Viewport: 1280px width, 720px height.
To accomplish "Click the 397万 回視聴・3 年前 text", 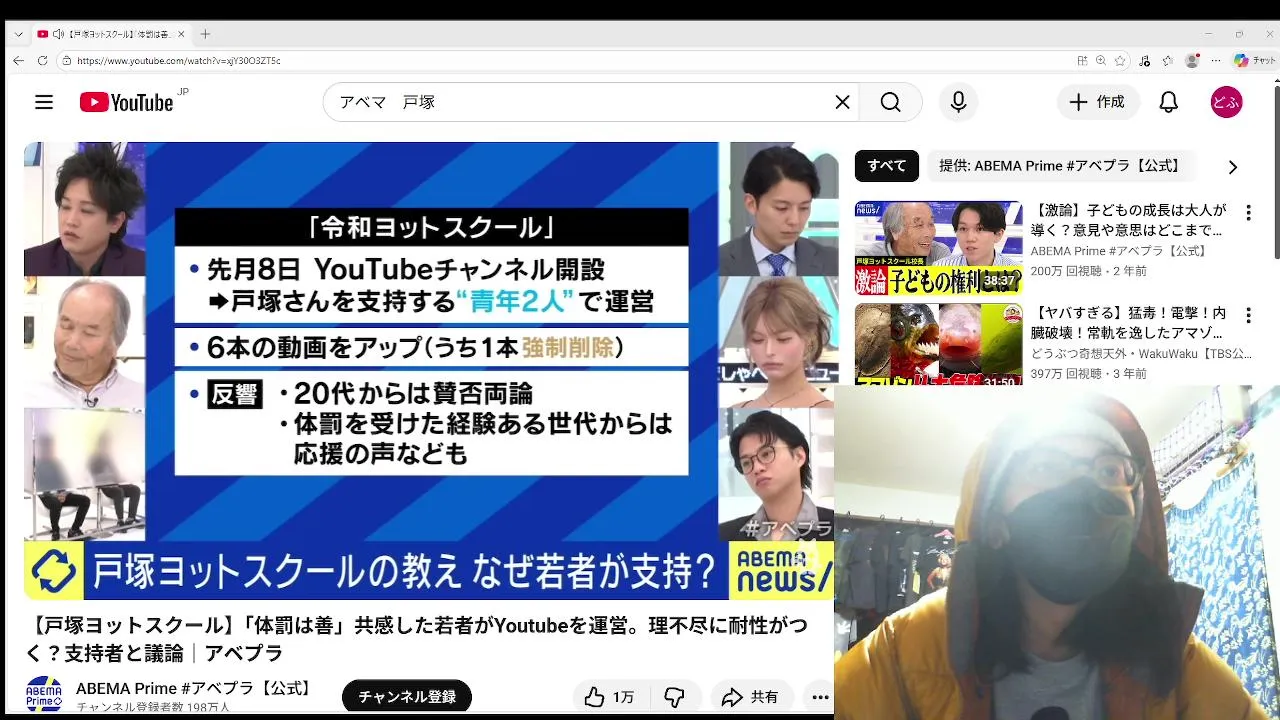I will (1089, 374).
